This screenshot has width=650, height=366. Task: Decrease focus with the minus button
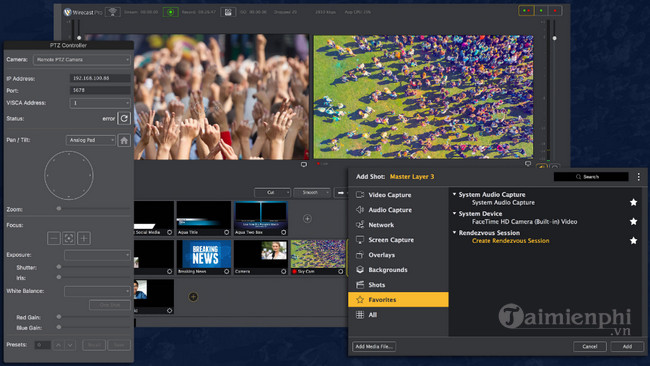click(53, 238)
